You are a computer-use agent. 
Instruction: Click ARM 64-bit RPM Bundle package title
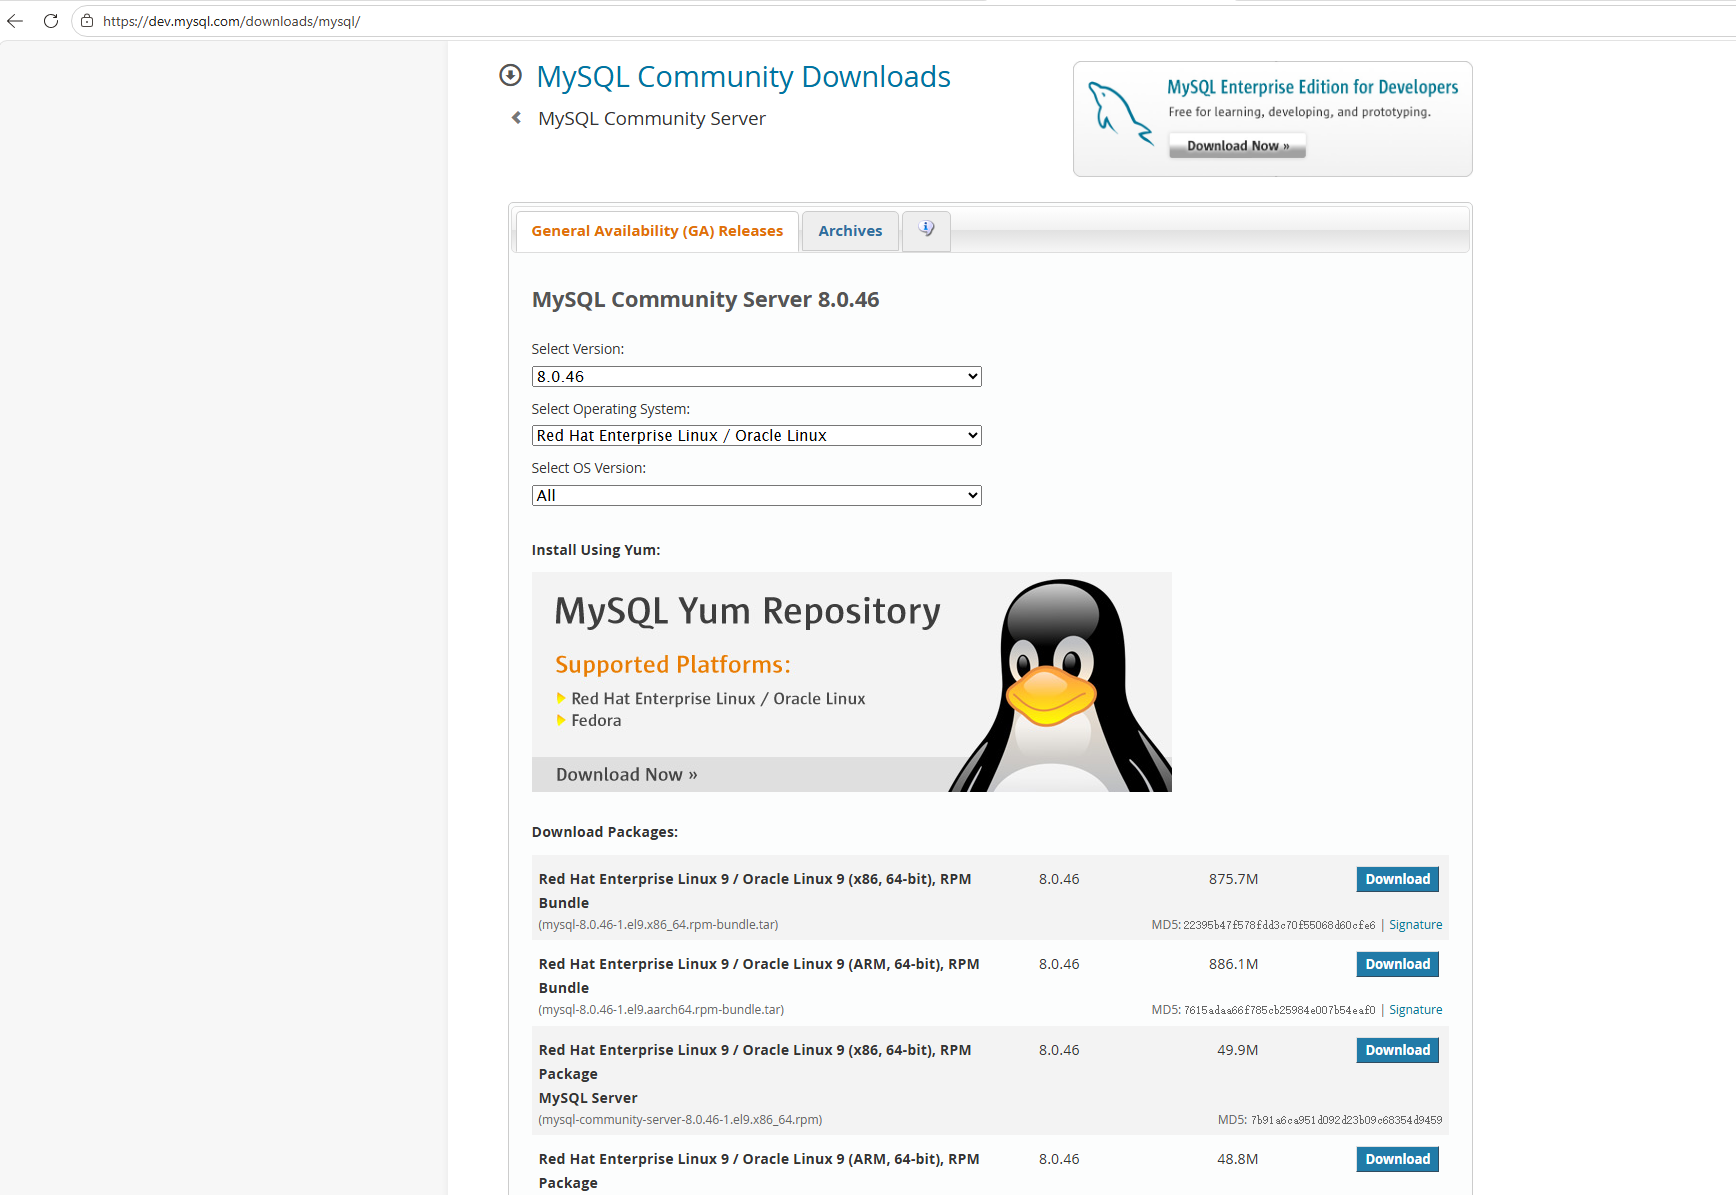[x=759, y=976]
